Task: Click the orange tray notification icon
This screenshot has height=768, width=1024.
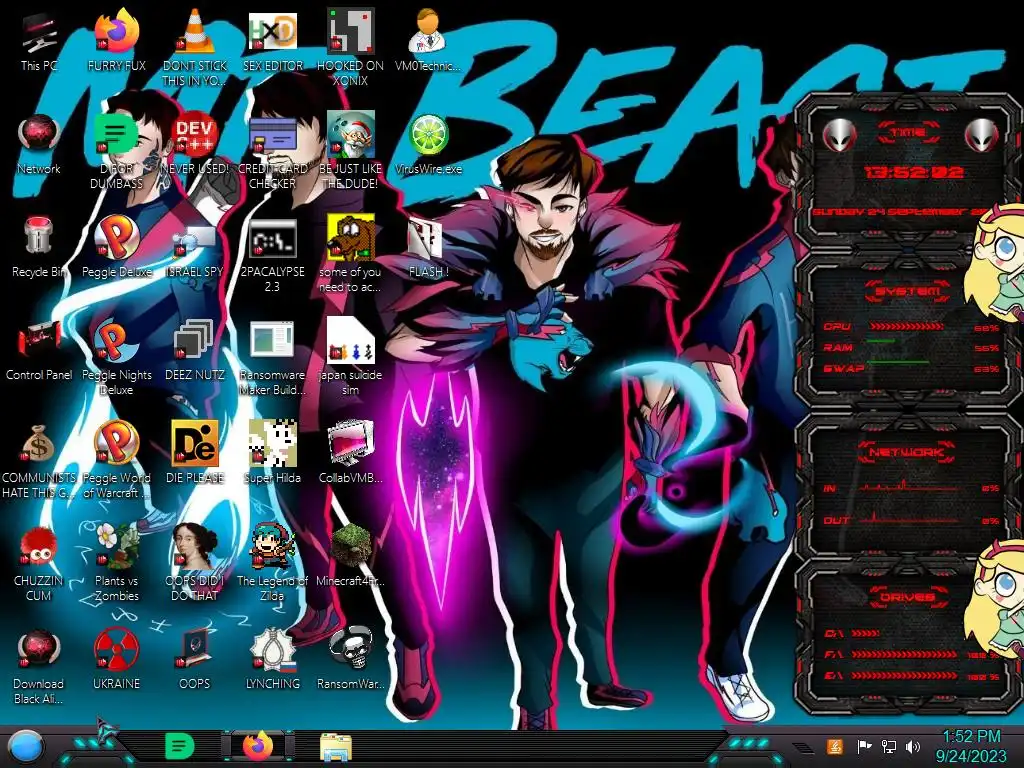Action: [834, 746]
